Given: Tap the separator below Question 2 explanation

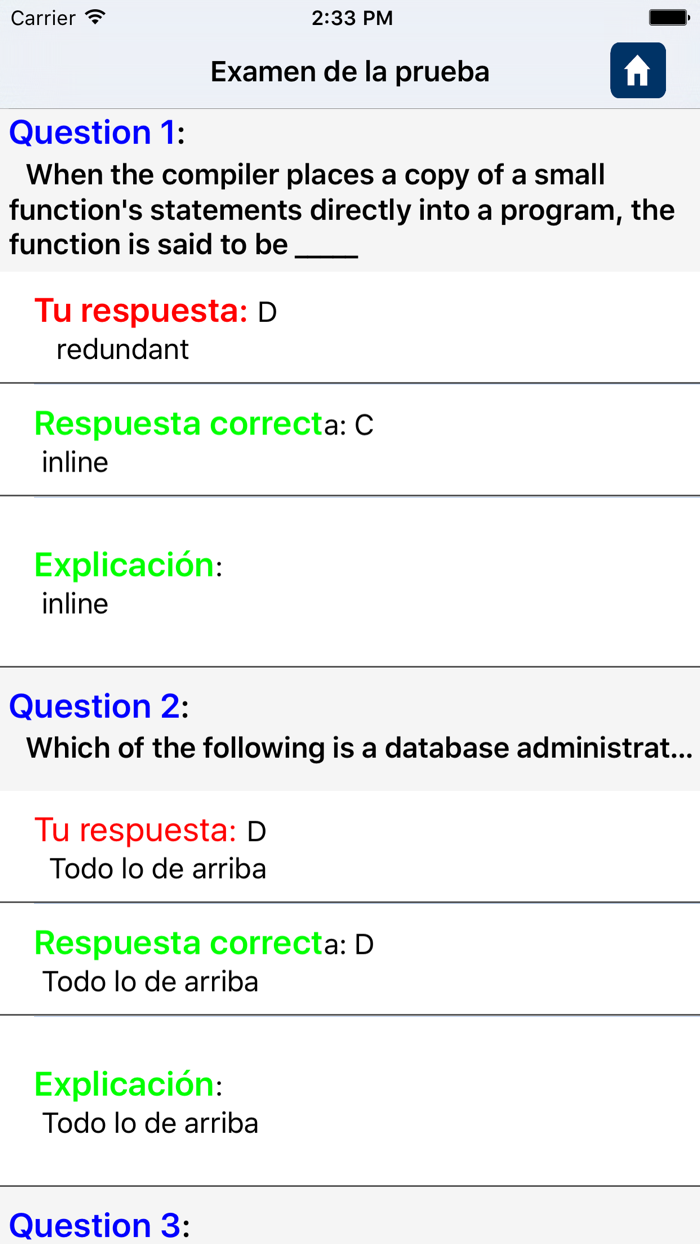Looking at the screenshot, I should [349, 1180].
